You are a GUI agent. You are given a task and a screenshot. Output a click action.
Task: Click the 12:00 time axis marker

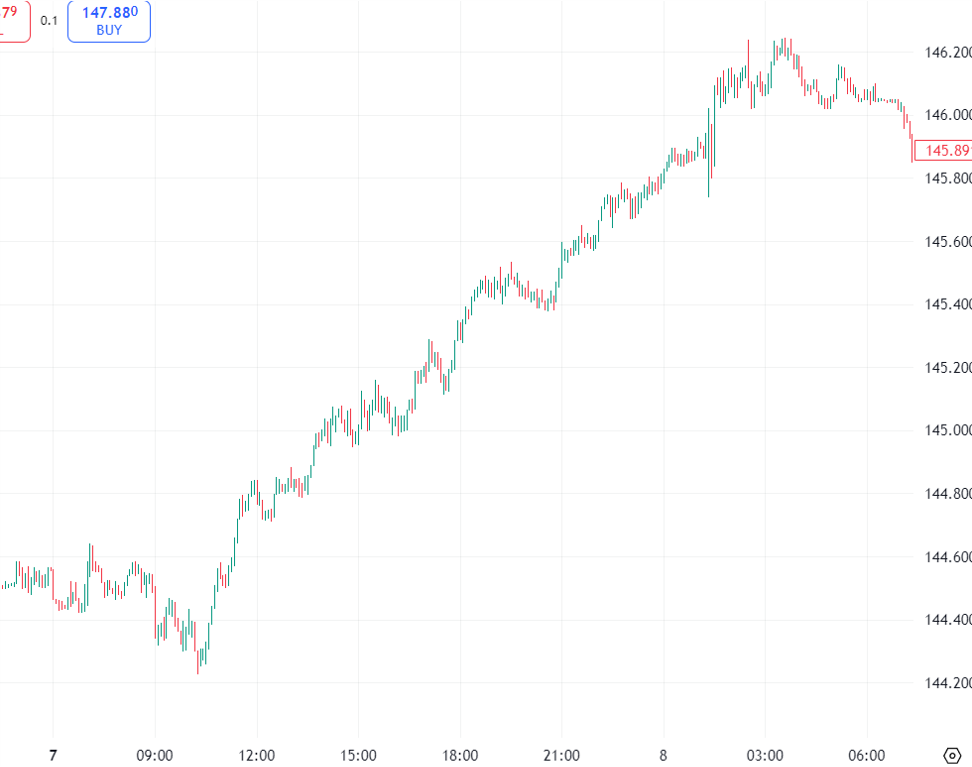(257, 755)
